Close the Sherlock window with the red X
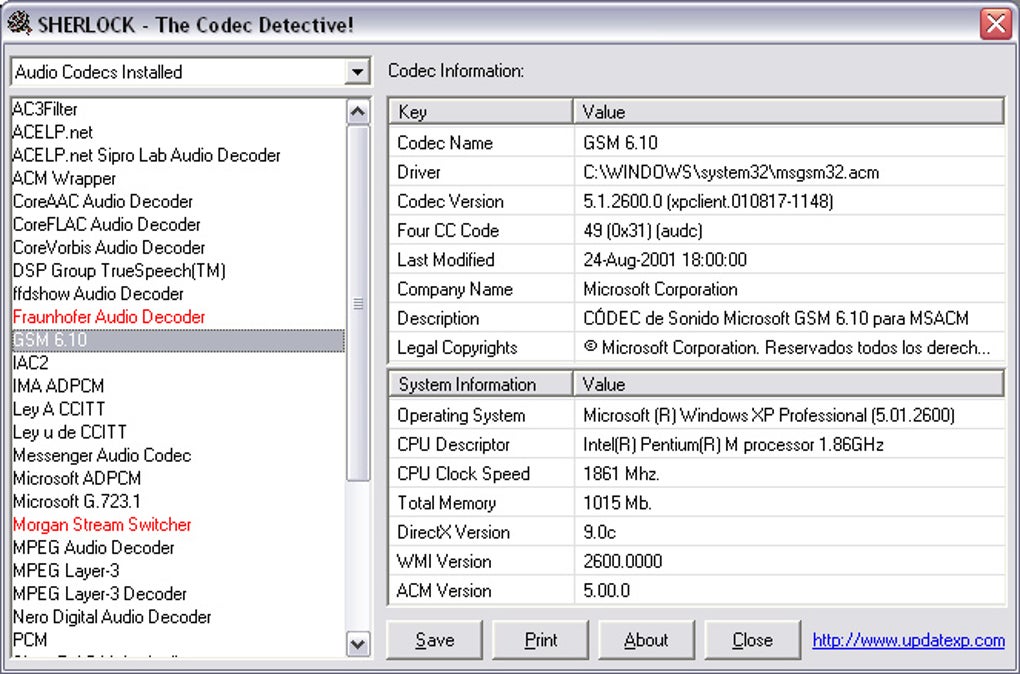This screenshot has width=1020, height=674. click(x=995, y=24)
